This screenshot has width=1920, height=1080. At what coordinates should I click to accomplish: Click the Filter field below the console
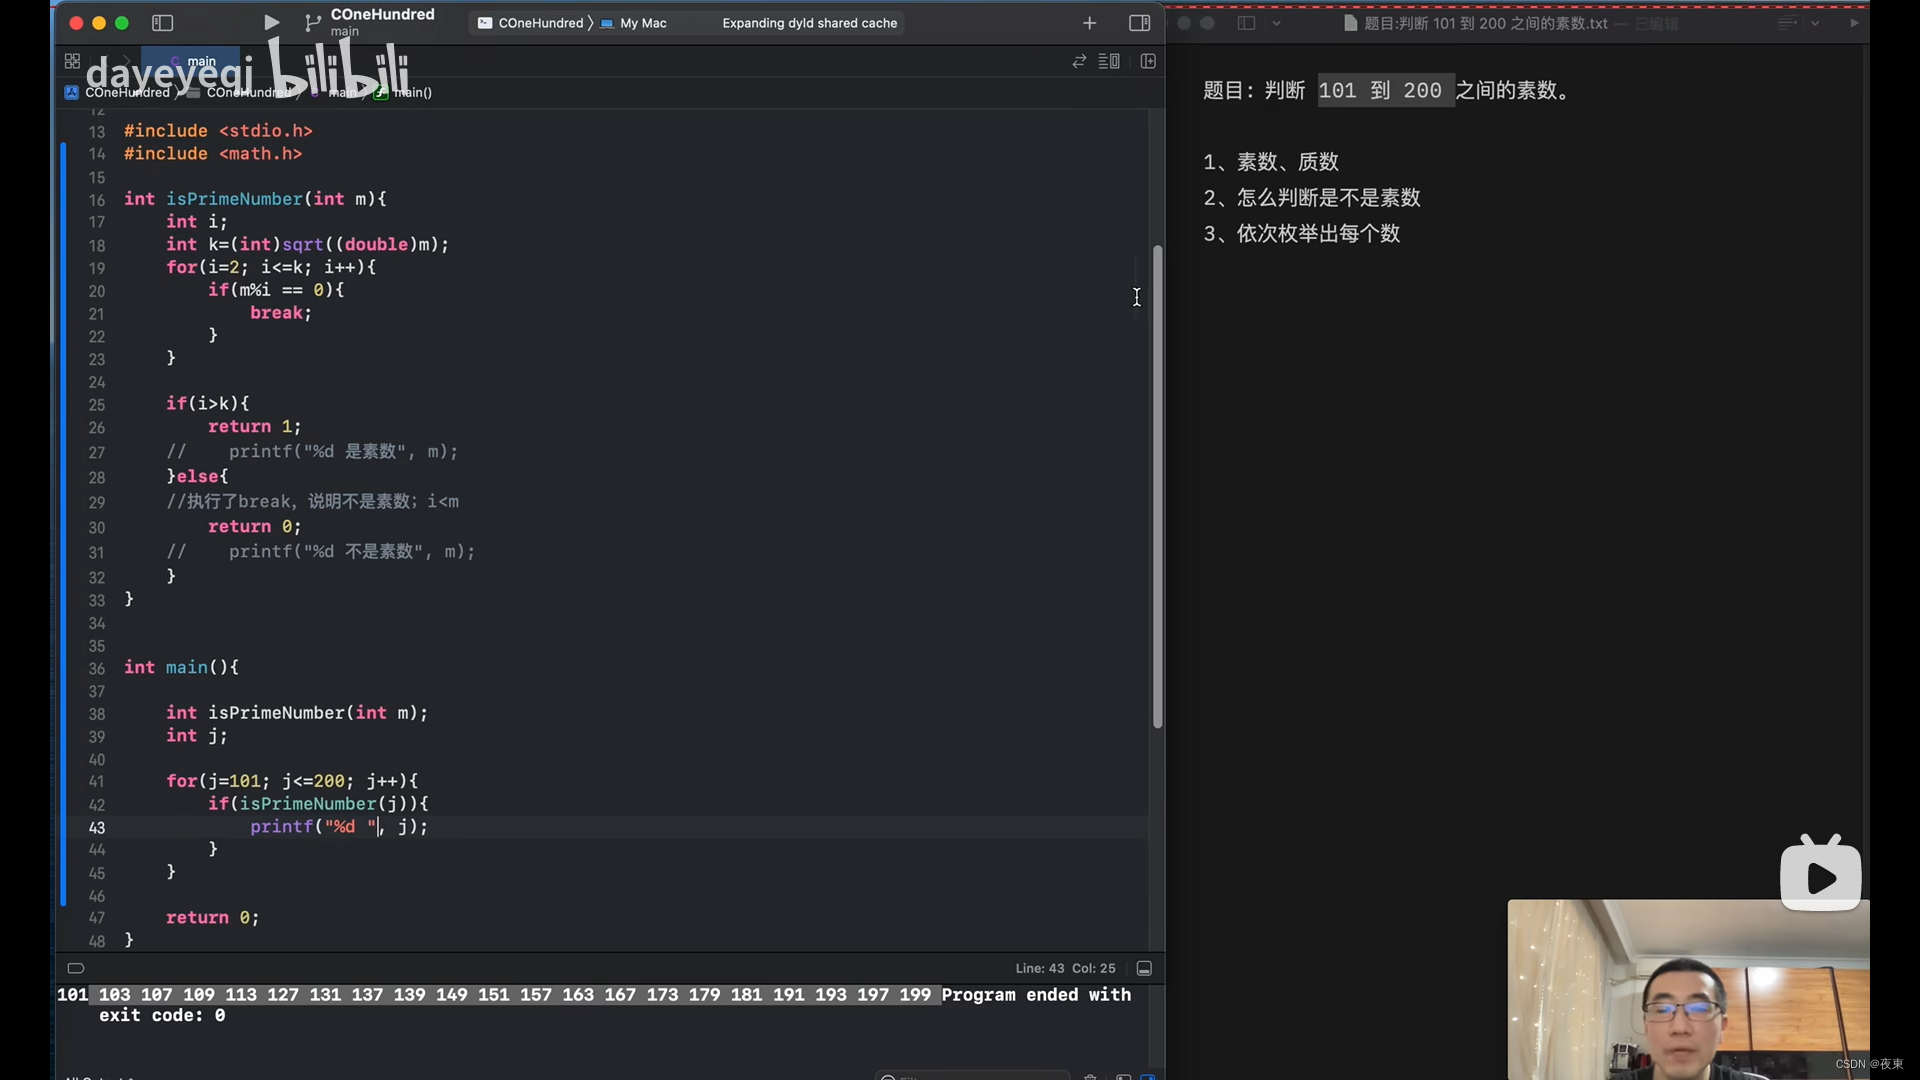[x=970, y=1078]
